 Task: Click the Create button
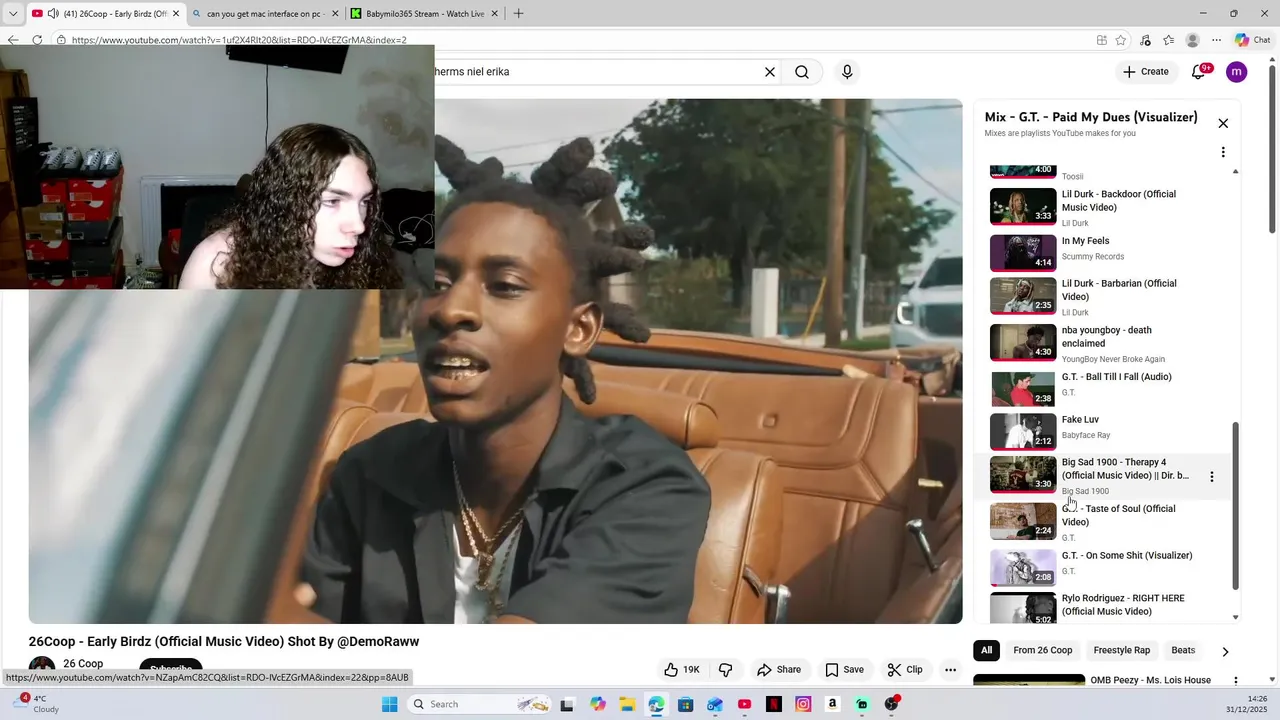tap(1145, 72)
